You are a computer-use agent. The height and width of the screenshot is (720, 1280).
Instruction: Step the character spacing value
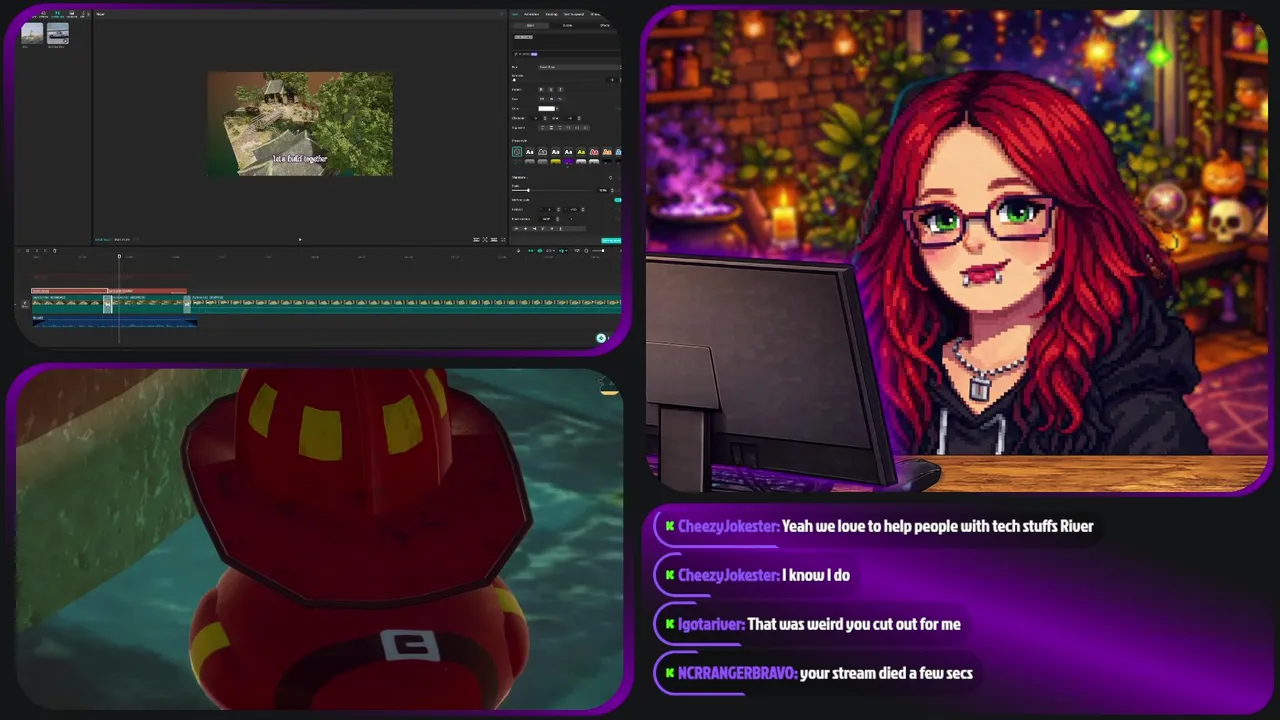(x=545, y=118)
